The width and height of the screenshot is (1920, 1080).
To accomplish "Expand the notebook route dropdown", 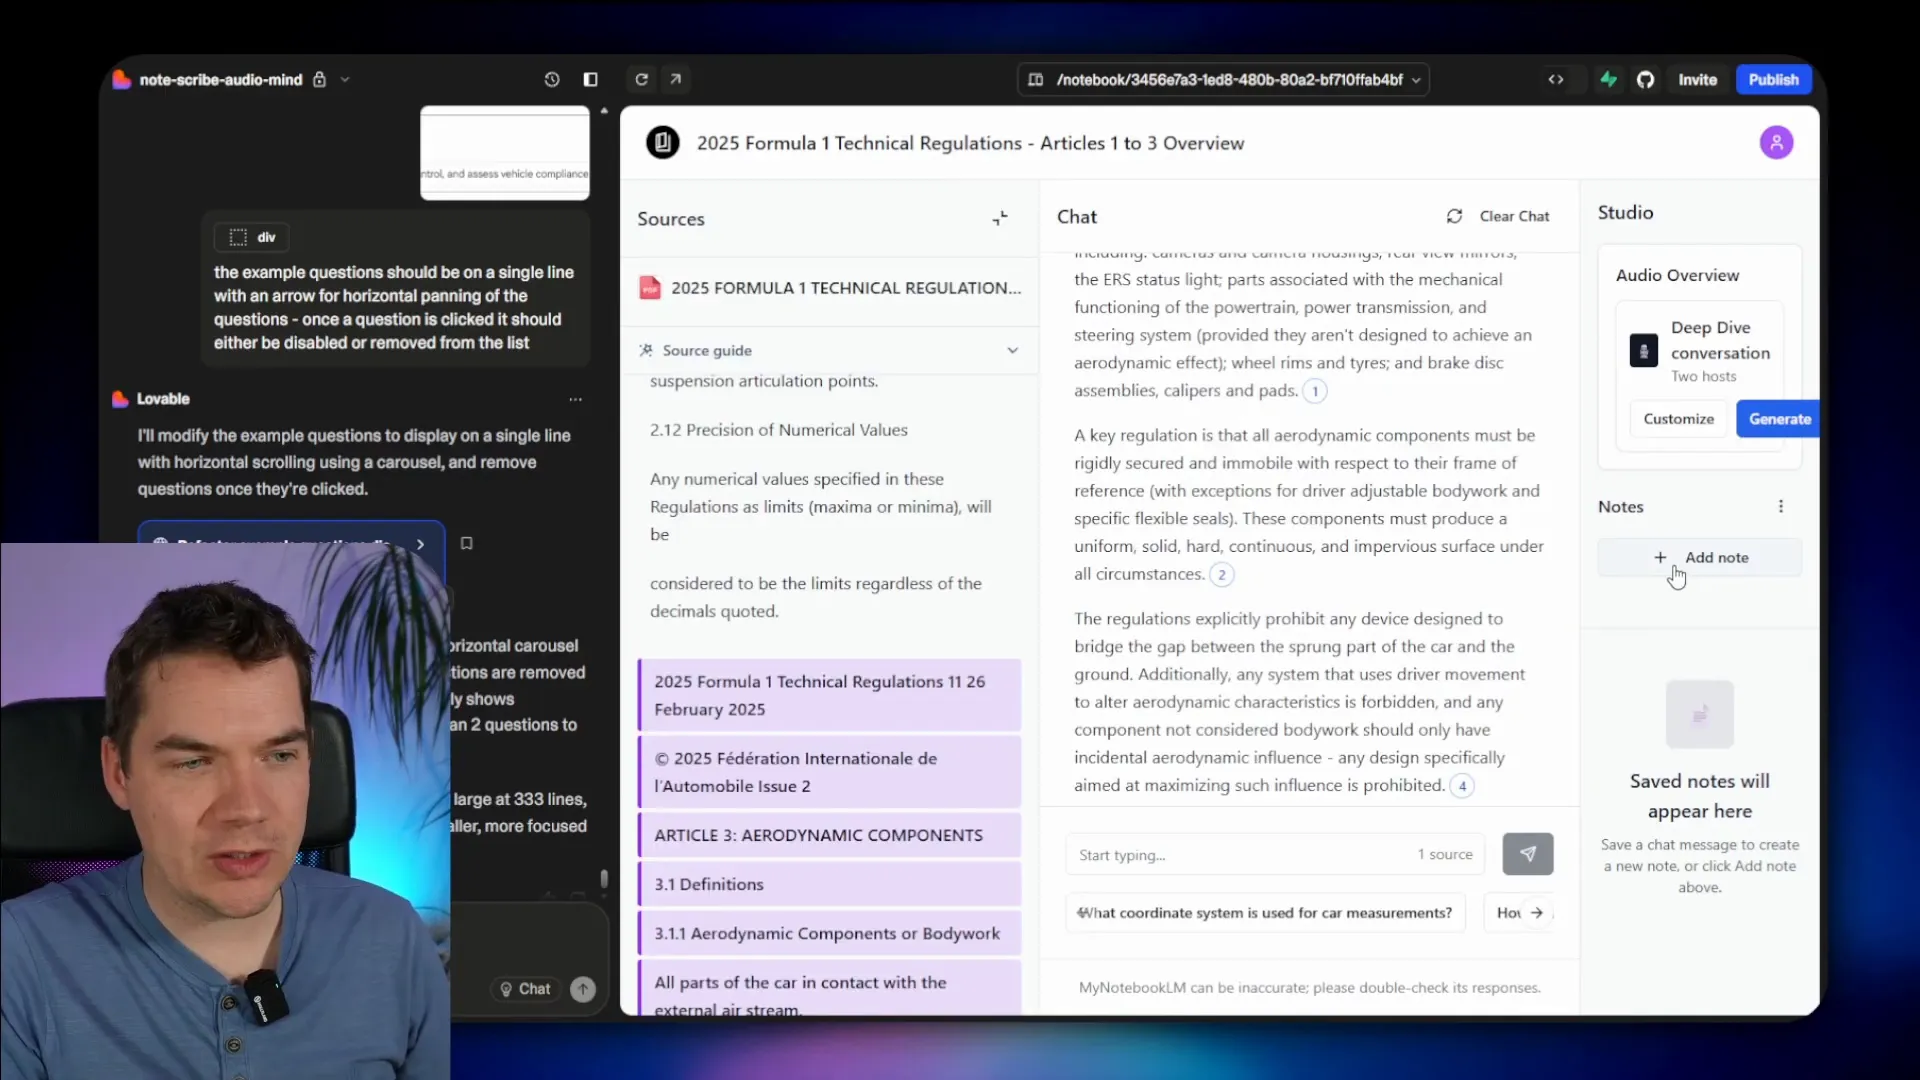I will (x=1416, y=80).
